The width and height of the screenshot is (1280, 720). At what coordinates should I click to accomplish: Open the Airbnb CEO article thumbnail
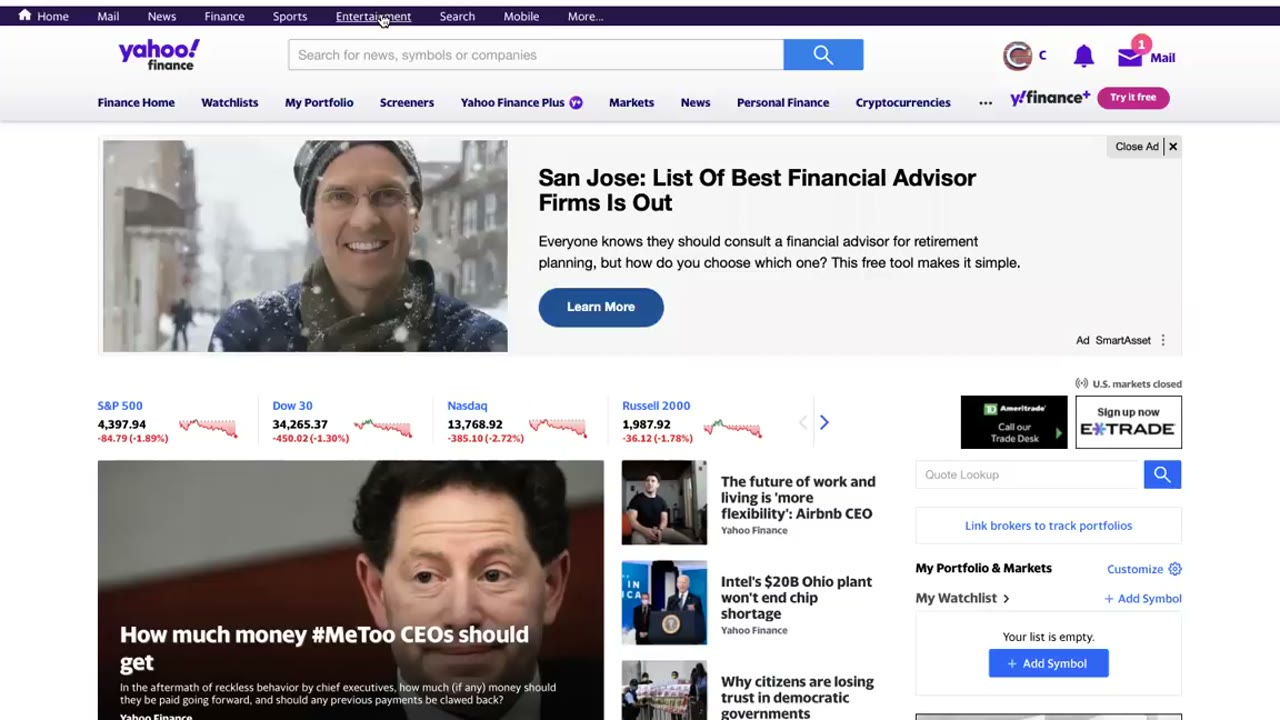tap(664, 502)
